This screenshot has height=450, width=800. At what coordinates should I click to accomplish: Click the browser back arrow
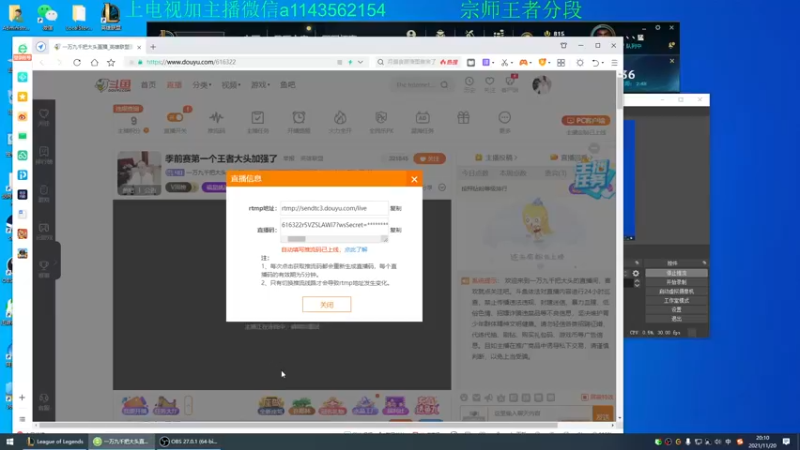(42, 62)
